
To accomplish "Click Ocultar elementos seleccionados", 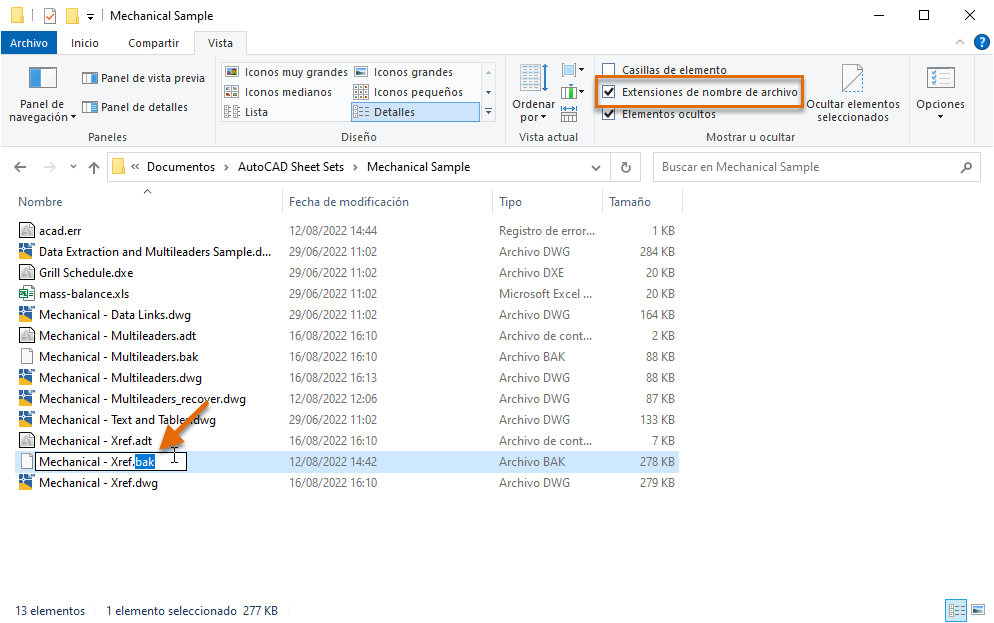I will coord(853,93).
